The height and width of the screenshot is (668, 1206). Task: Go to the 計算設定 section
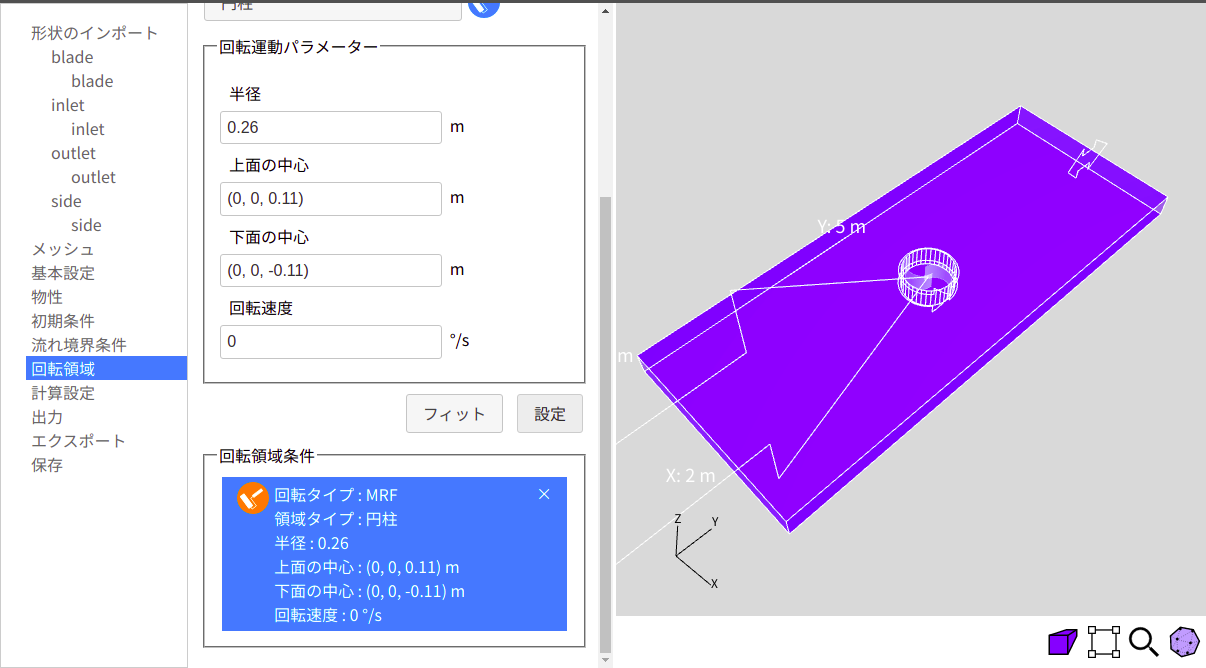[63, 393]
